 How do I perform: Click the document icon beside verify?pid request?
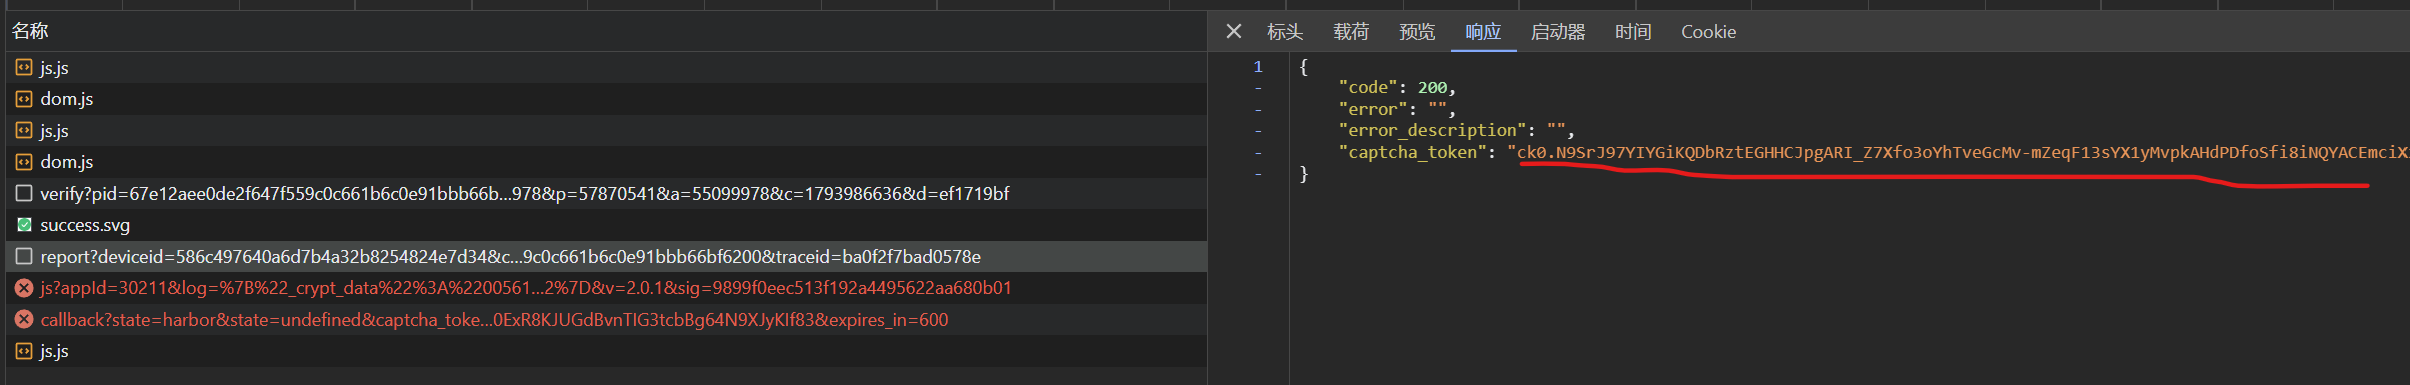[24, 193]
